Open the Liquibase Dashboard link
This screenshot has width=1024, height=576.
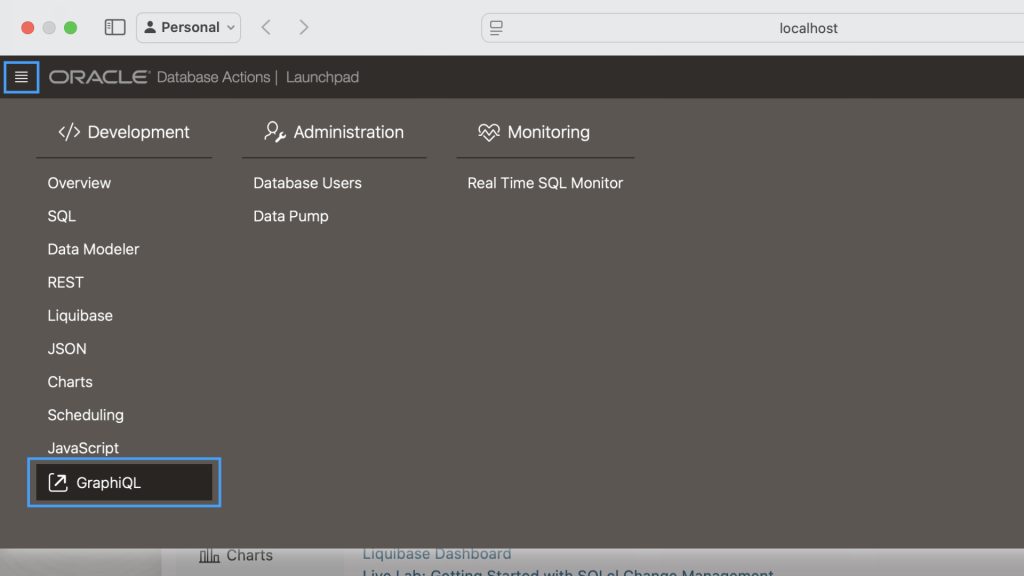pyautogui.click(x=437, y=554)
